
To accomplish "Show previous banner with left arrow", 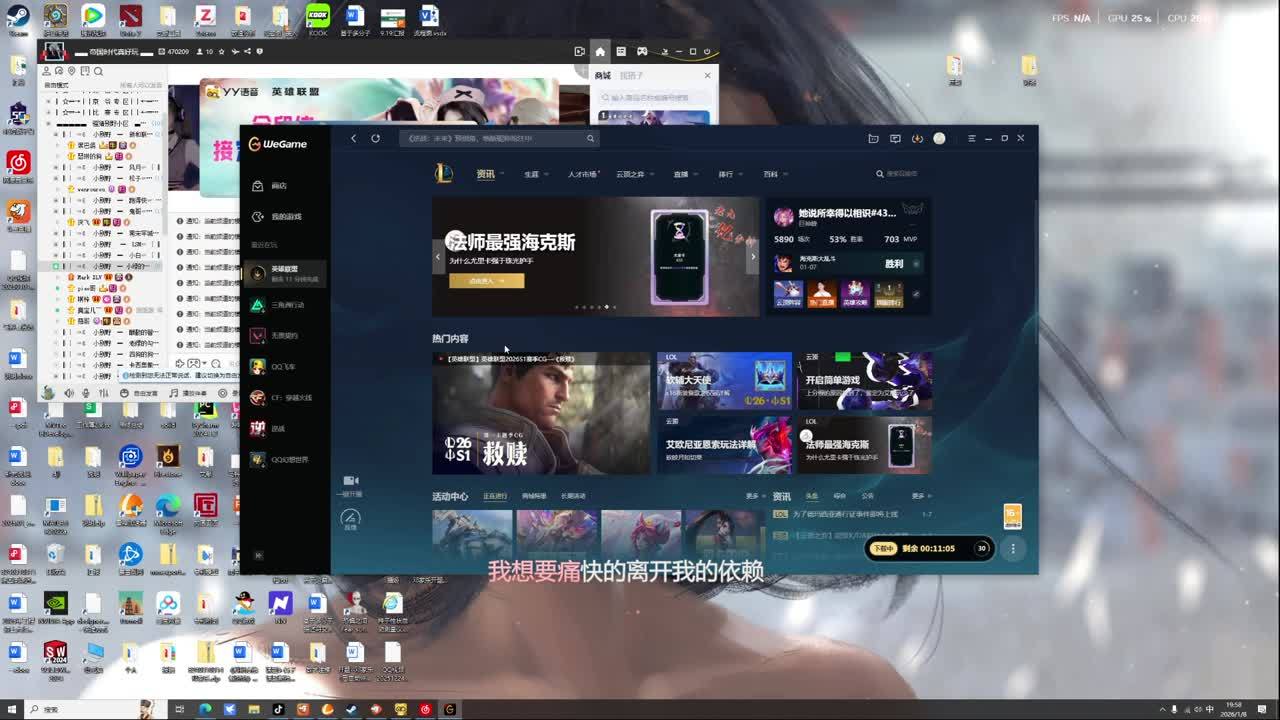I will [x=438, y=257].
